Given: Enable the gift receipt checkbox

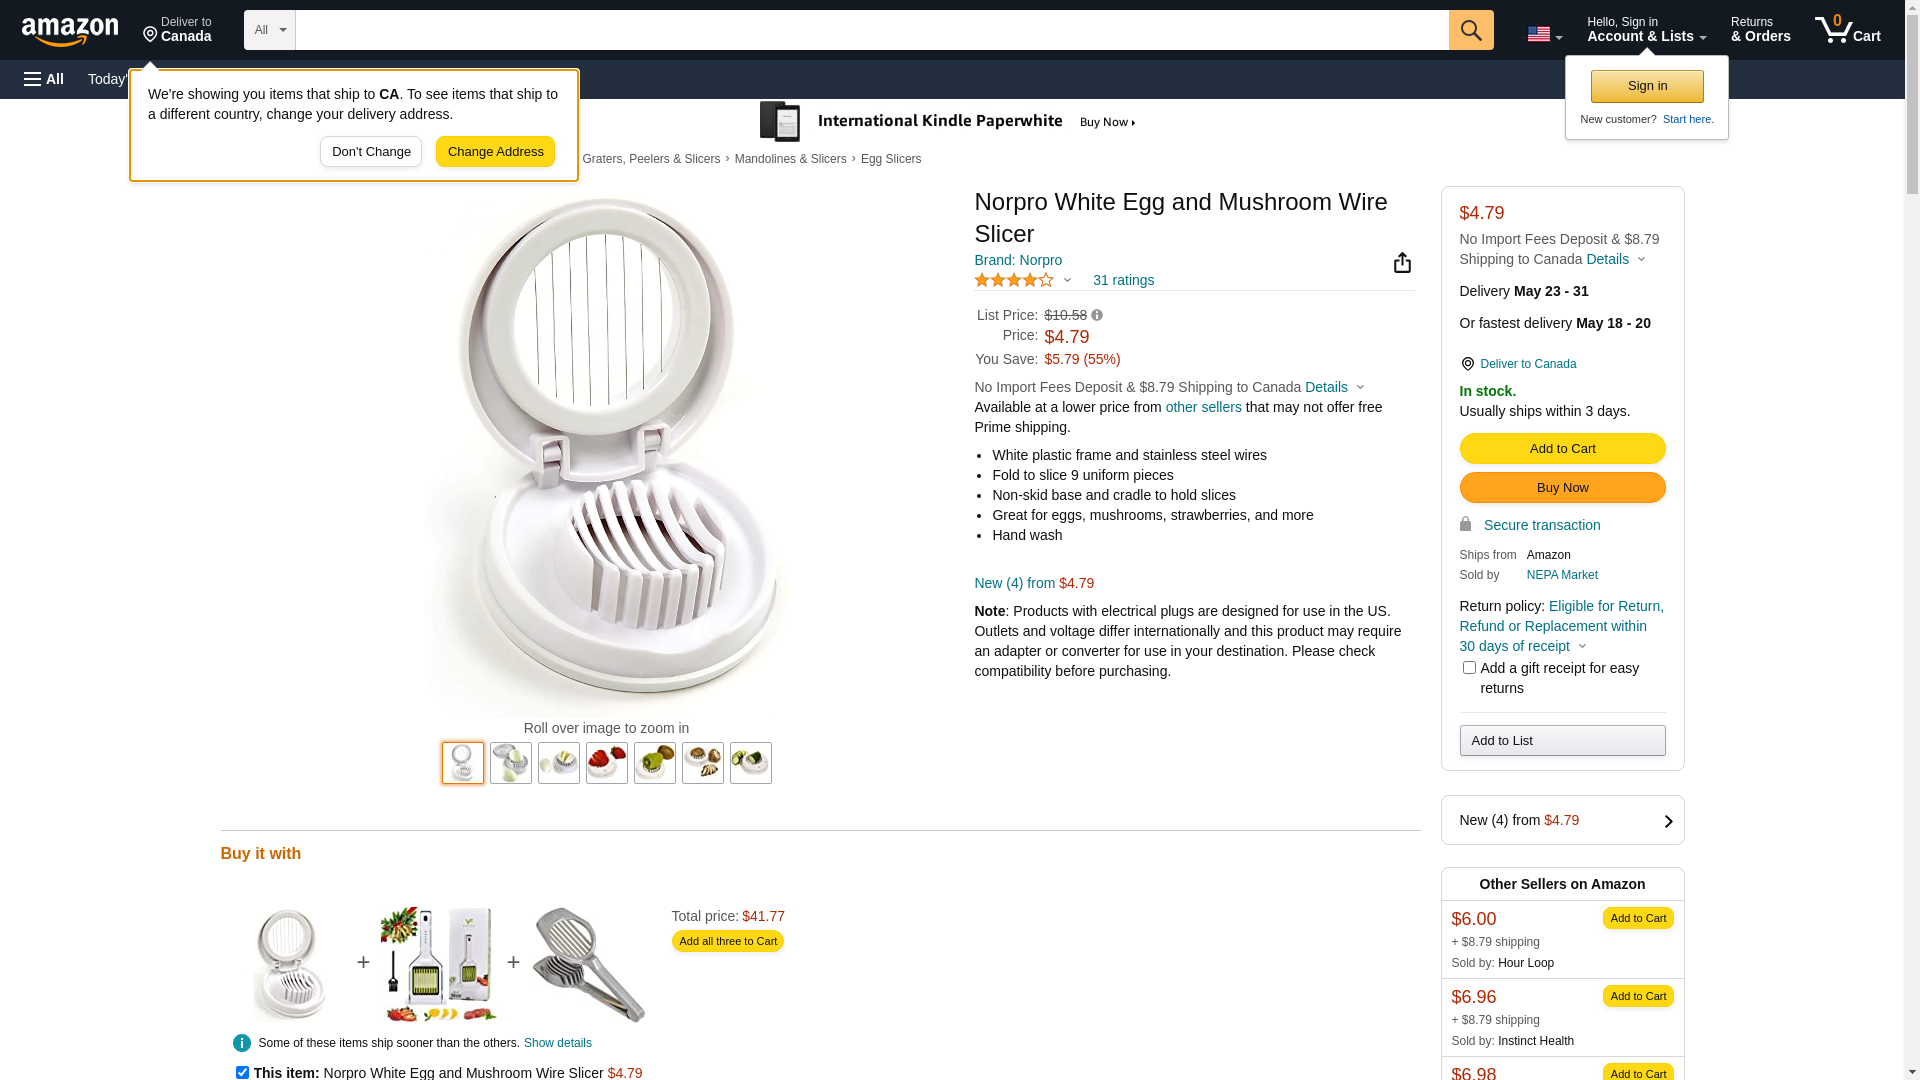Looking at the screenshot, I should pos(1469,668).
